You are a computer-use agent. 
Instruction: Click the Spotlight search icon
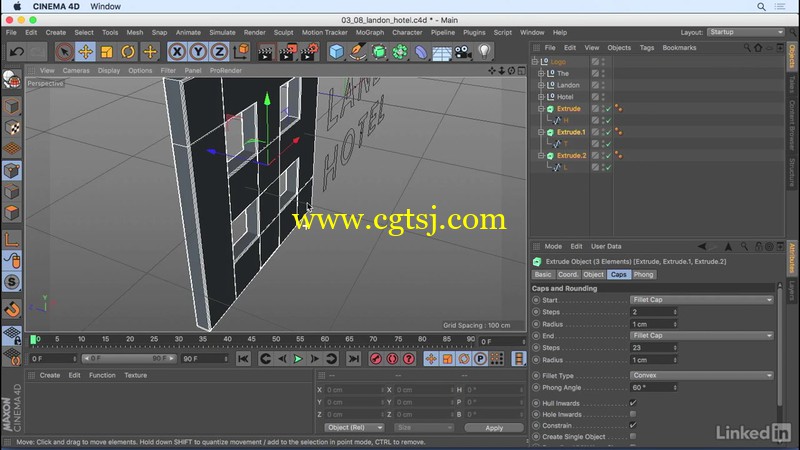pos(761,7)
